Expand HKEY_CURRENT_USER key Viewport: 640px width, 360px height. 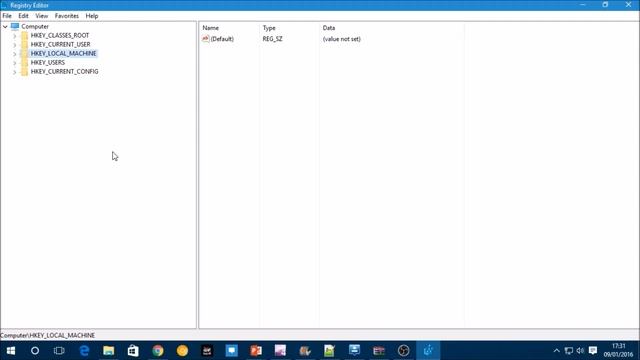pos(15,45)
